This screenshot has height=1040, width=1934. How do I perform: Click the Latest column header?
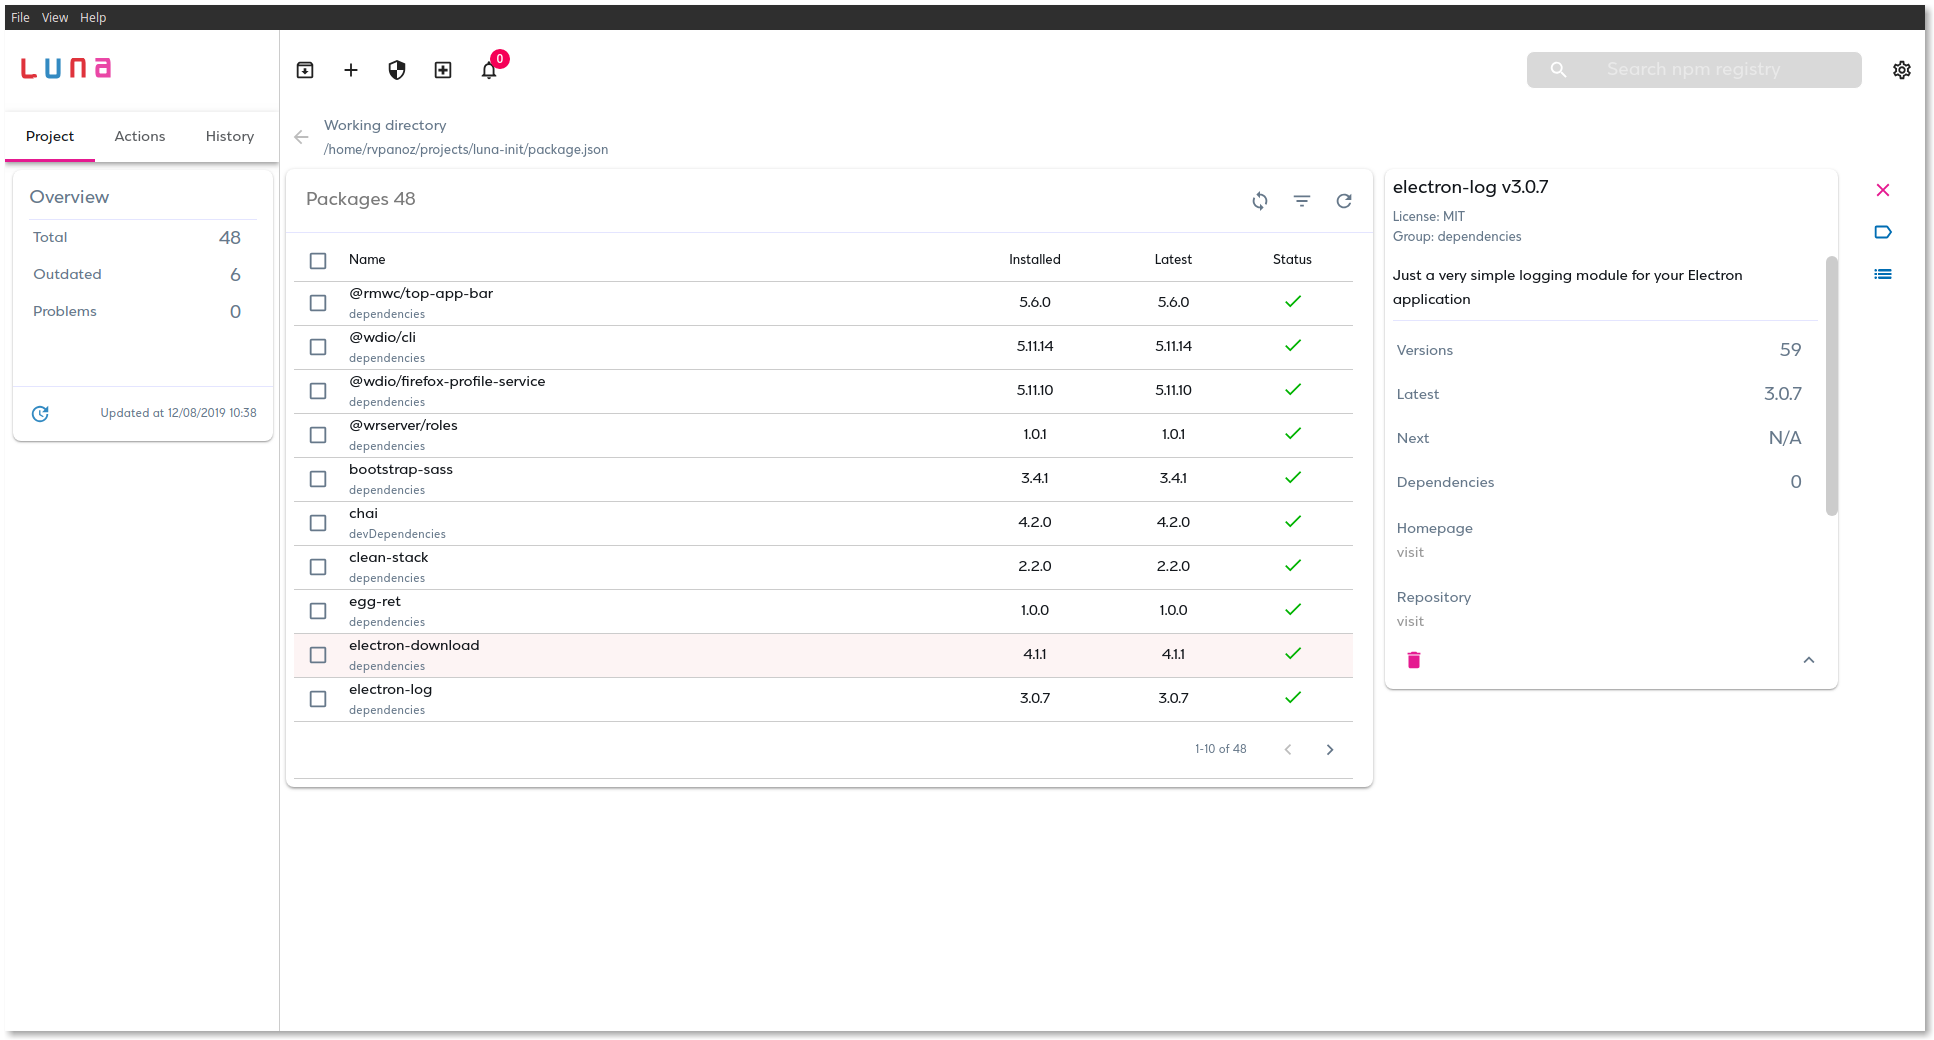(1173, 260)
